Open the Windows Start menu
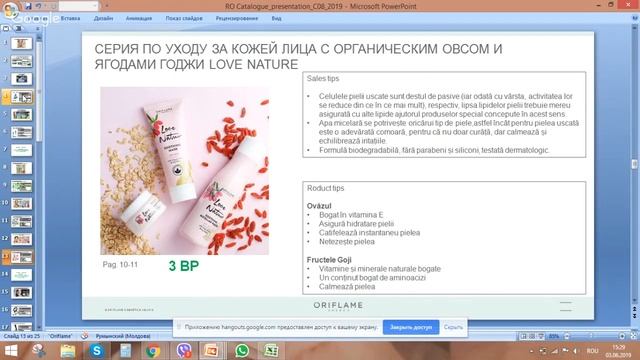The image size is (640, 360). (11, 351)
